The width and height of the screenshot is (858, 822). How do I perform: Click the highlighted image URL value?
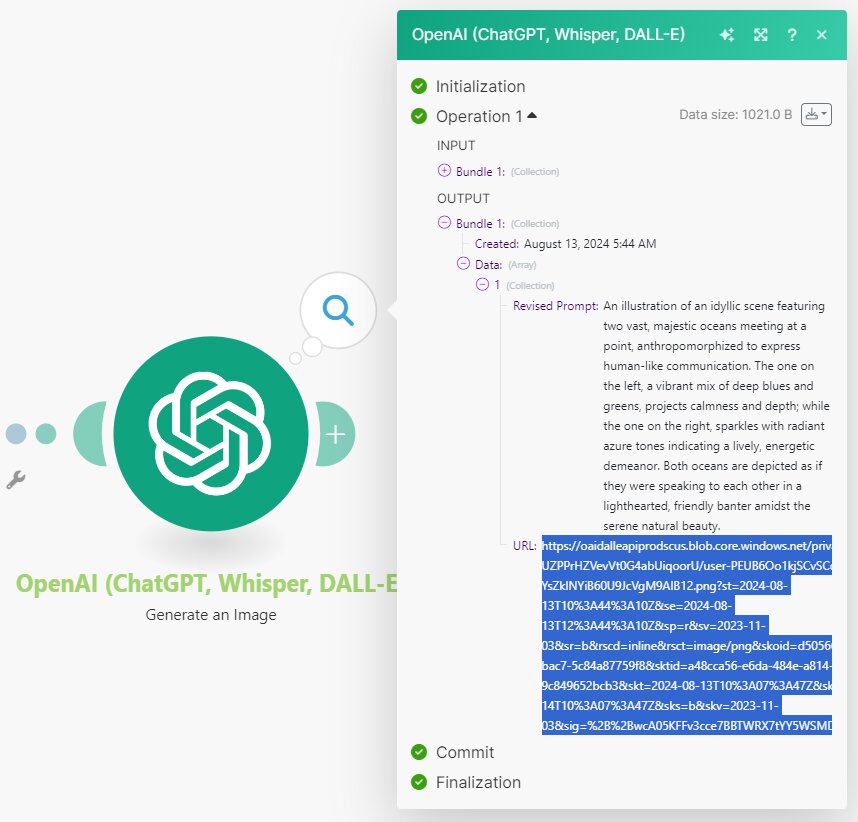687,635
